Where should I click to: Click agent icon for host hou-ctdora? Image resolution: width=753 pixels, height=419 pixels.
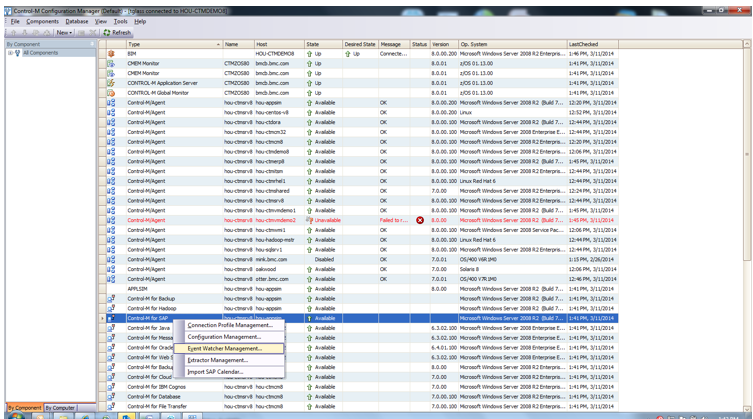111,122
